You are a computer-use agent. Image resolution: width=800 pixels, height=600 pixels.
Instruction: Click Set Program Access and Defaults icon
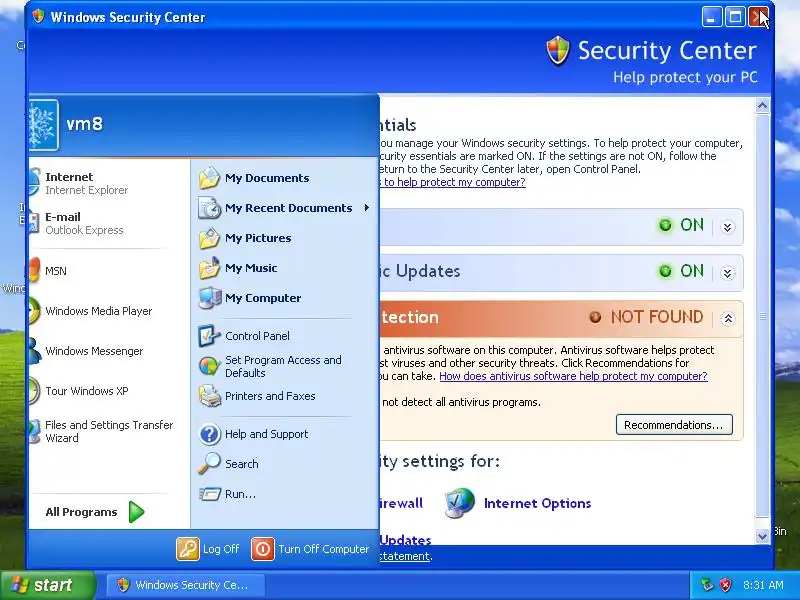coord(209,366)
